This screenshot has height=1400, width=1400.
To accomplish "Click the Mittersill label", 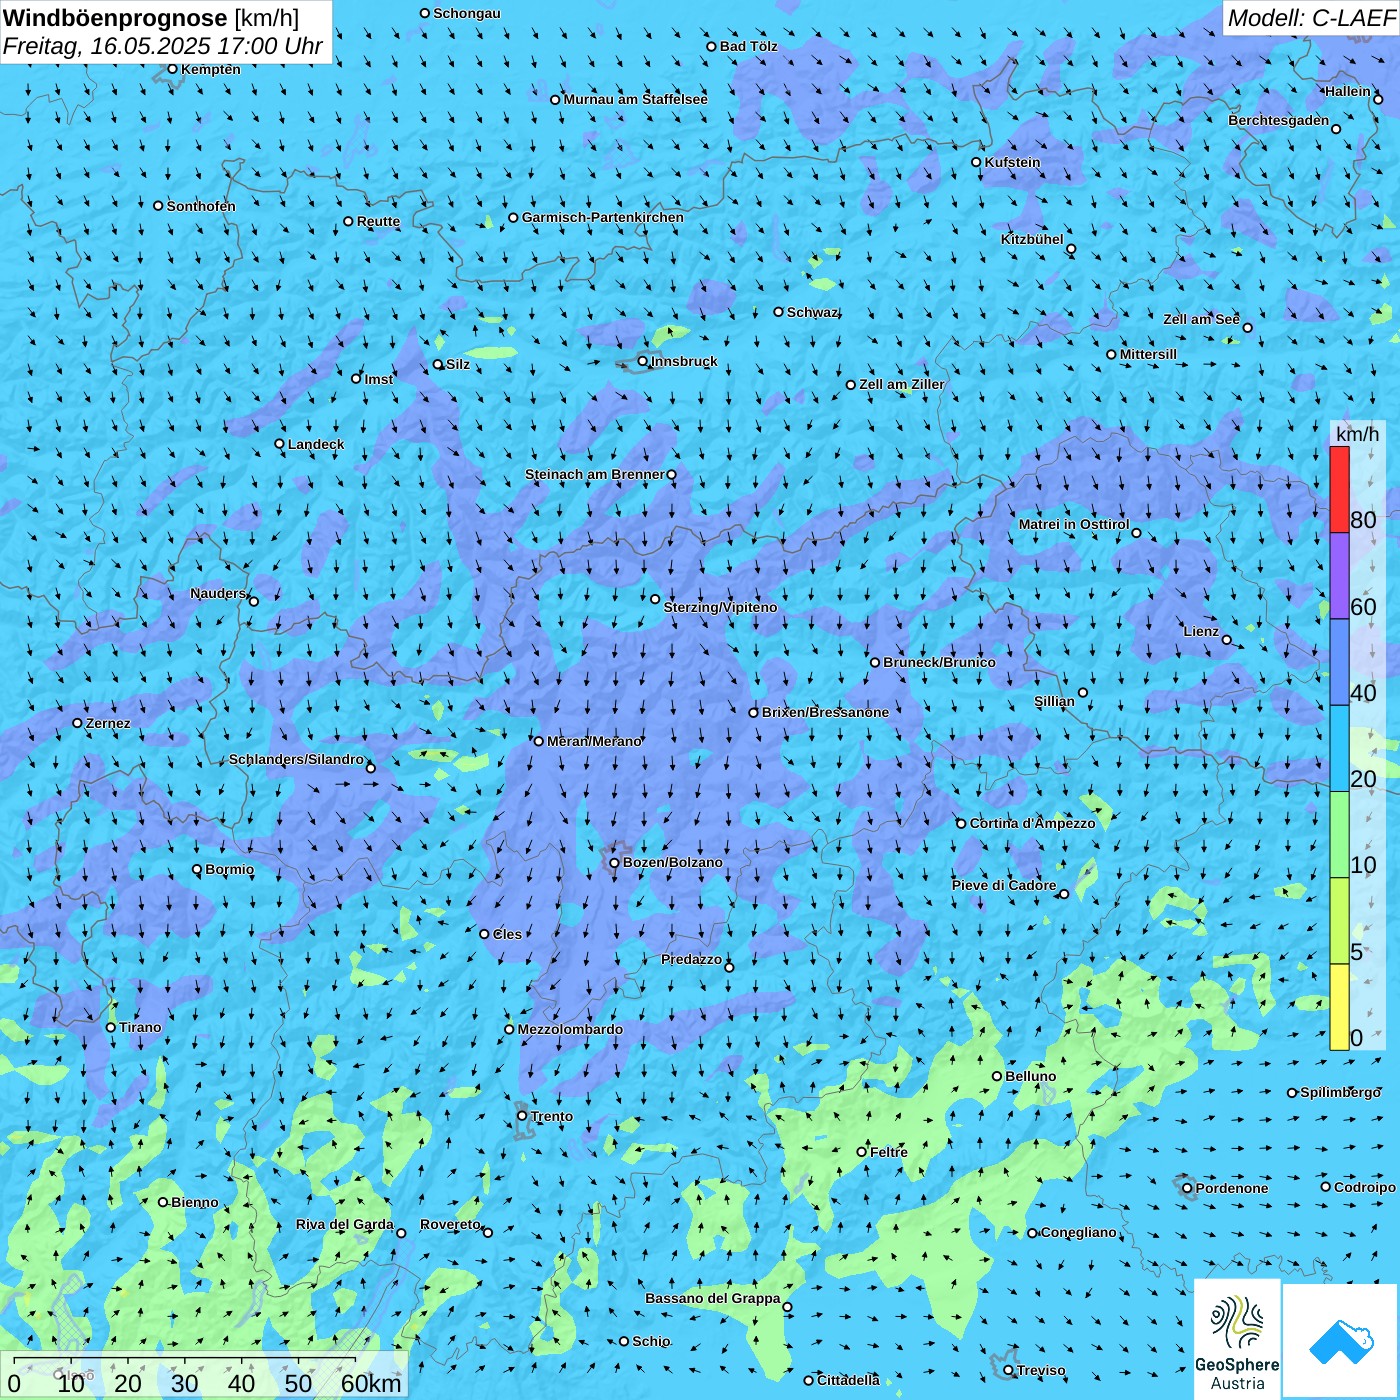I will [x=1148, y=354].
